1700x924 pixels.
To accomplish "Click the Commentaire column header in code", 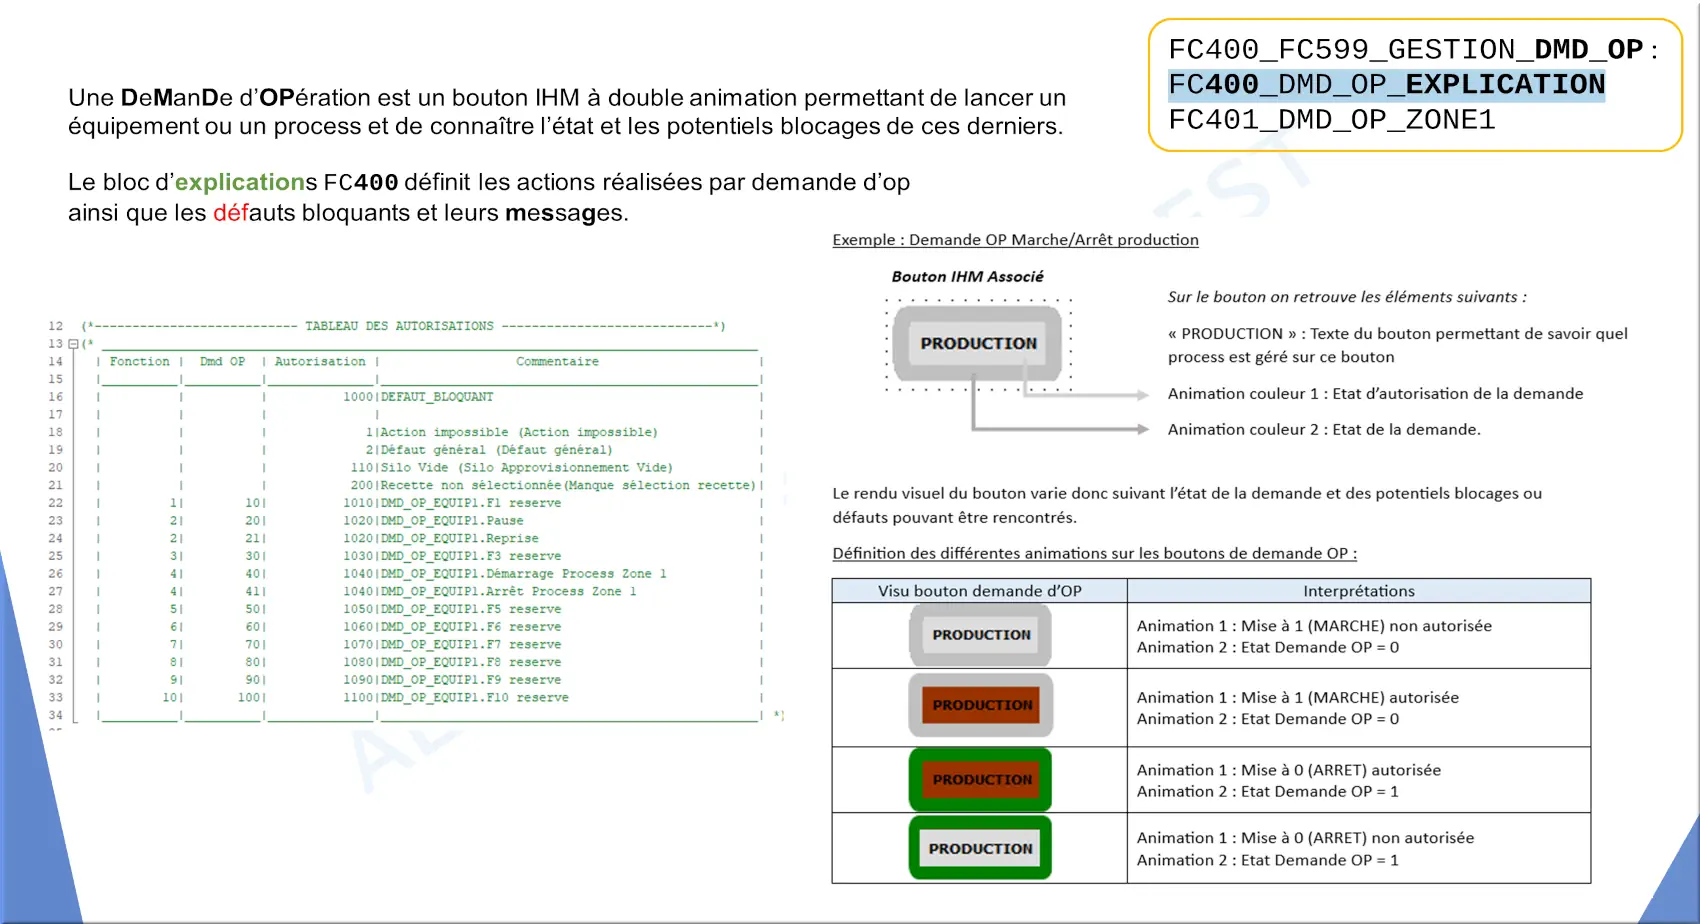I will [x=557, y=362].
